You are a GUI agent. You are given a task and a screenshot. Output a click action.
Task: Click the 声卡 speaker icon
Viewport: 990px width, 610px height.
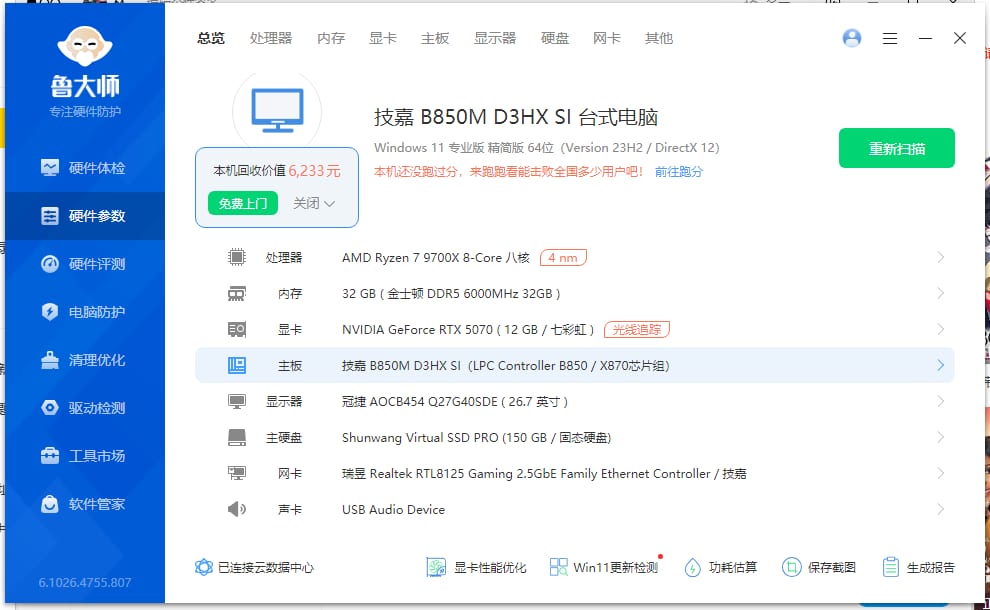coord(237,509)
